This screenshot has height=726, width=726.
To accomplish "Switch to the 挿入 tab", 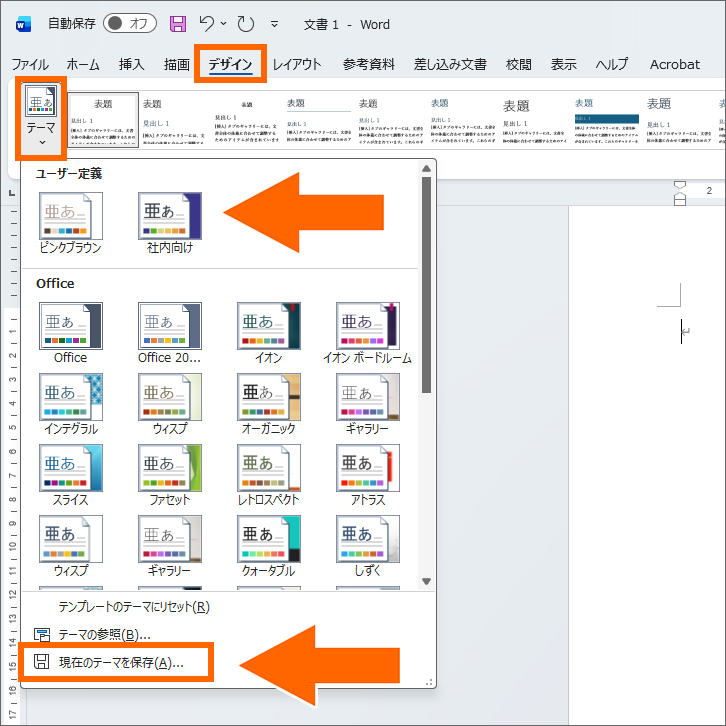I will (x=131, y=64).
